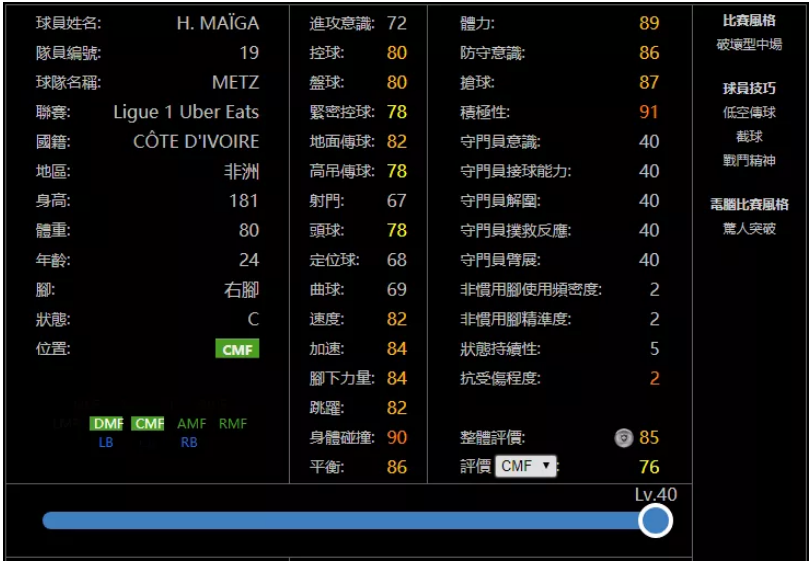Select AMF on the position map
This screenshot has height=563, width=810.
coord(191,424)
